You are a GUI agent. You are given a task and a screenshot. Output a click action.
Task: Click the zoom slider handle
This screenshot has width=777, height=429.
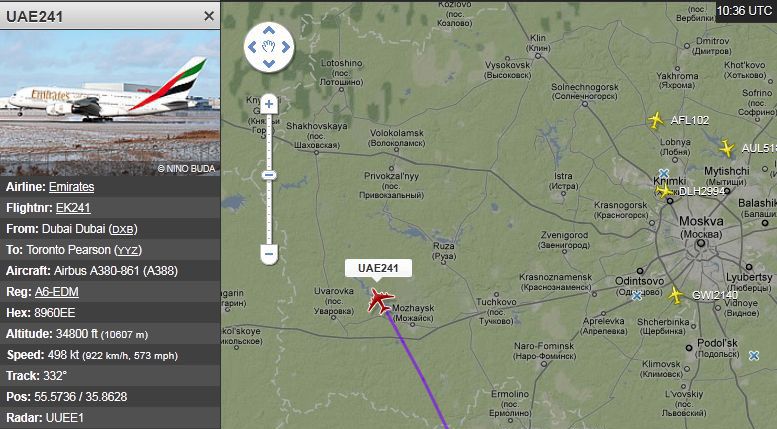pos(269,175)
